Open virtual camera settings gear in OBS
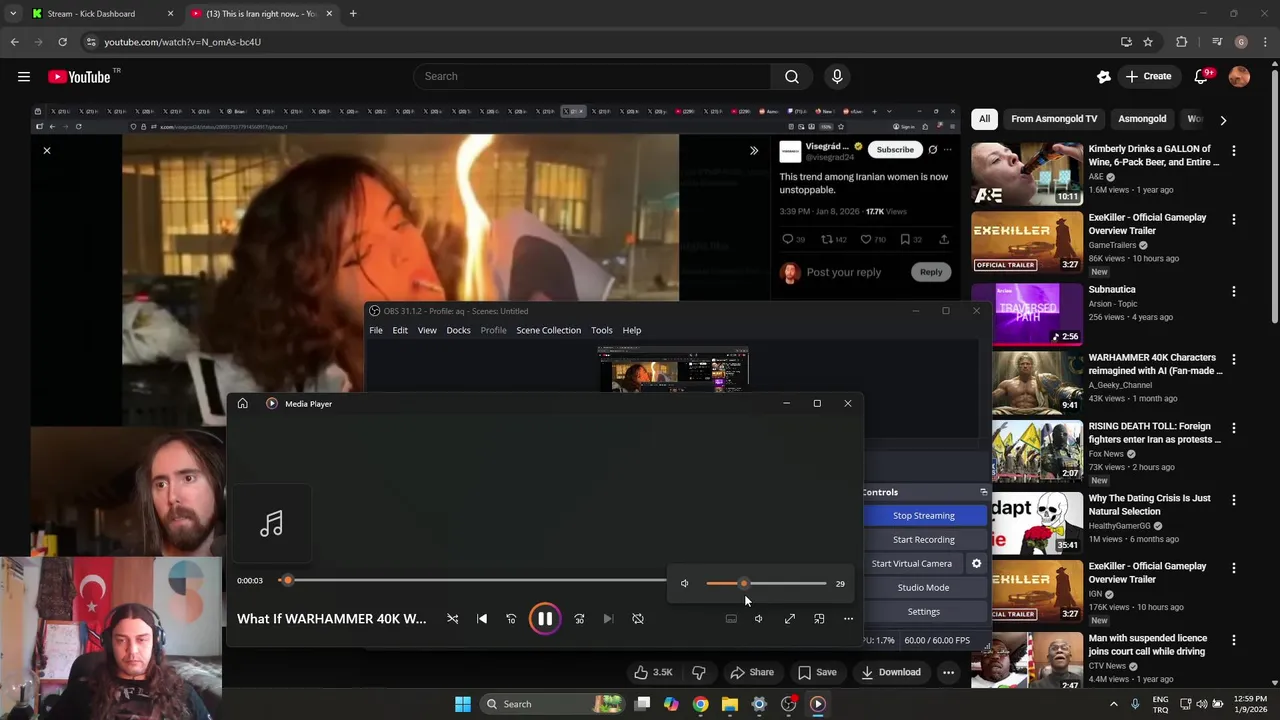The width and height of the screenshot is (1280, 720). [977, 564]
